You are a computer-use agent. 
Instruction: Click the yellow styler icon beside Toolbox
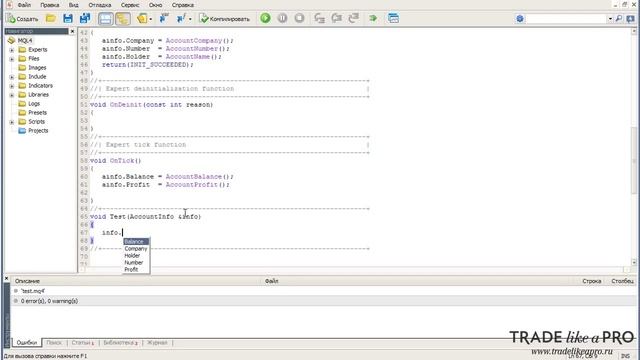(142, 18)
